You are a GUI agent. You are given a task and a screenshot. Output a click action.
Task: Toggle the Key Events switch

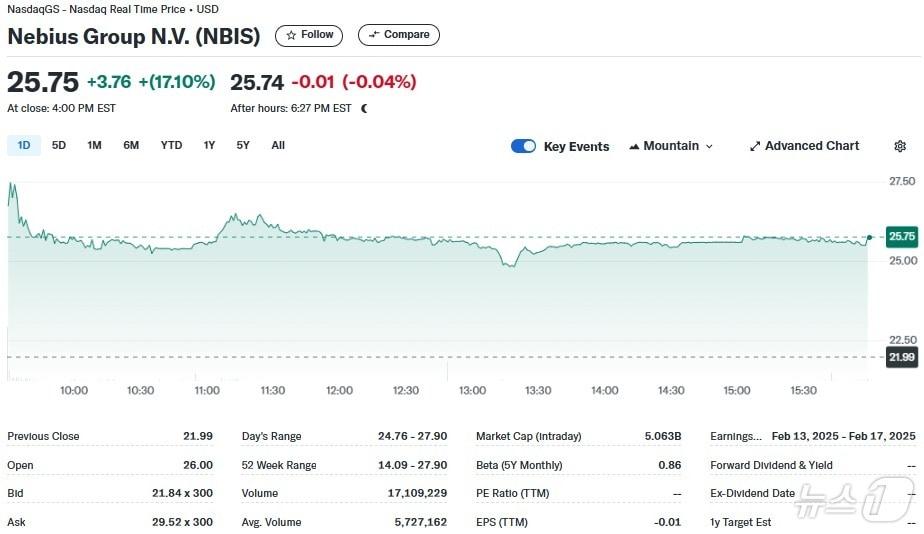(523, 146)
